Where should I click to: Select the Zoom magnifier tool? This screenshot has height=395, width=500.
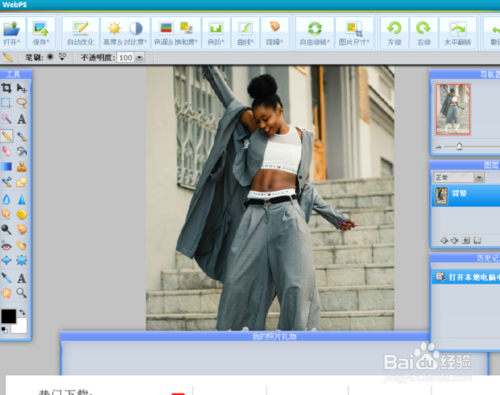[x=22, y=293]
